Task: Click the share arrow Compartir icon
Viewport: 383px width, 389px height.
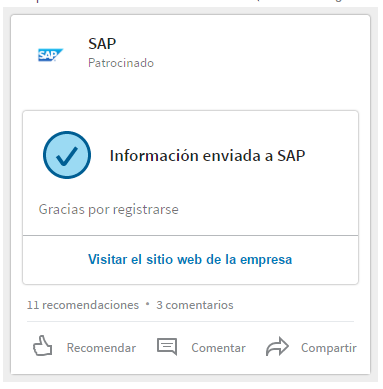Action: (x=277, y=347)
